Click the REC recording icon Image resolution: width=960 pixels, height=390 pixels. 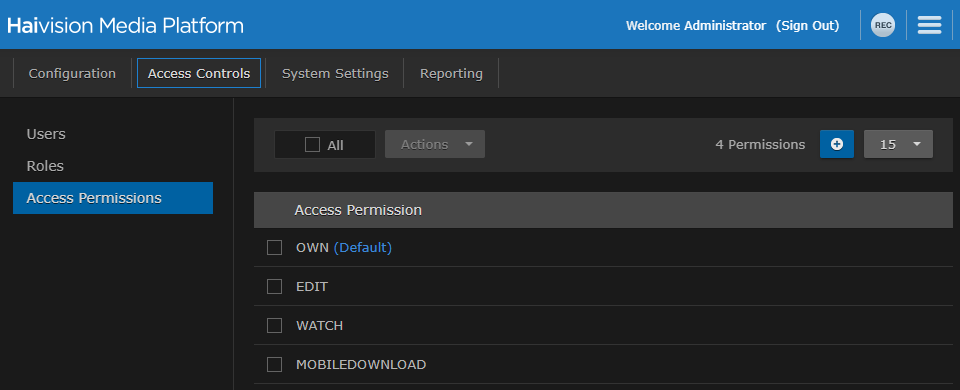pyautogui.click(x=883, y=25)
